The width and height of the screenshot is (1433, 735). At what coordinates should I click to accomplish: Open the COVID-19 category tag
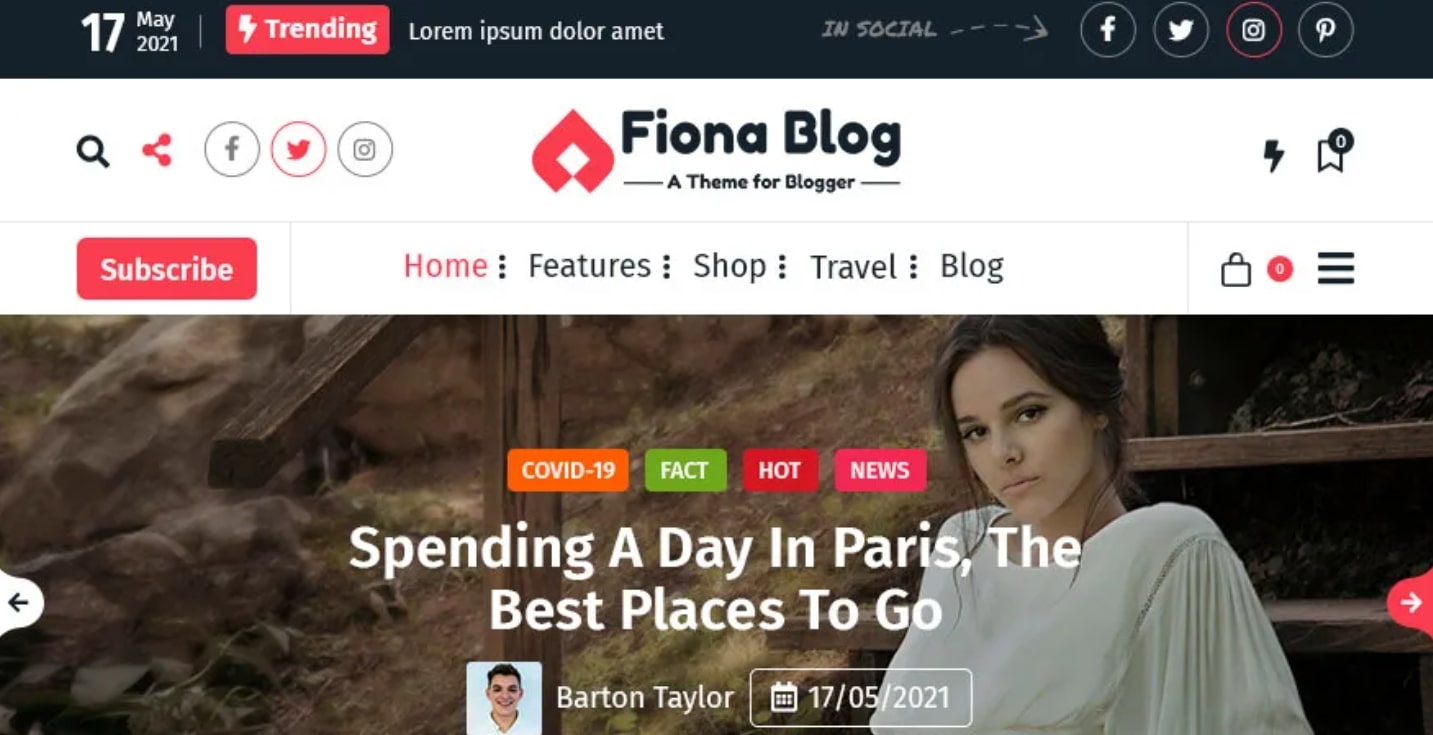[x=568, y=470]
